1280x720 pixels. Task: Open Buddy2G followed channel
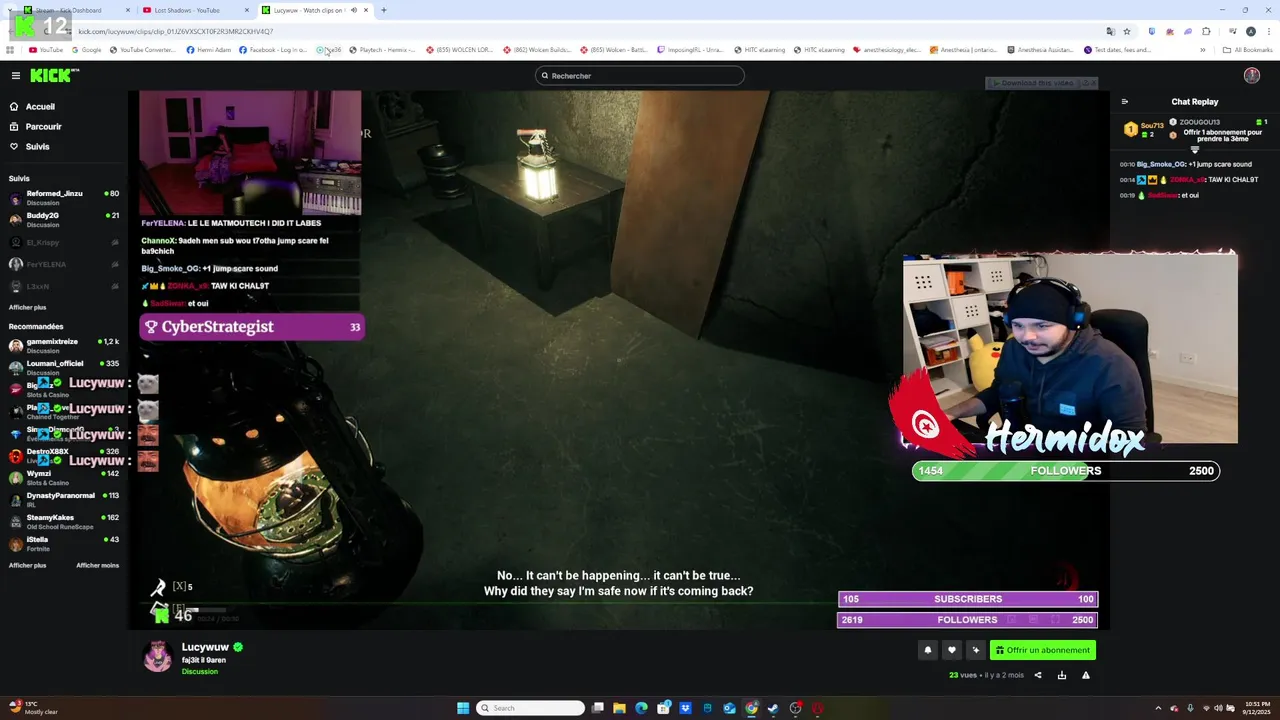64,219
